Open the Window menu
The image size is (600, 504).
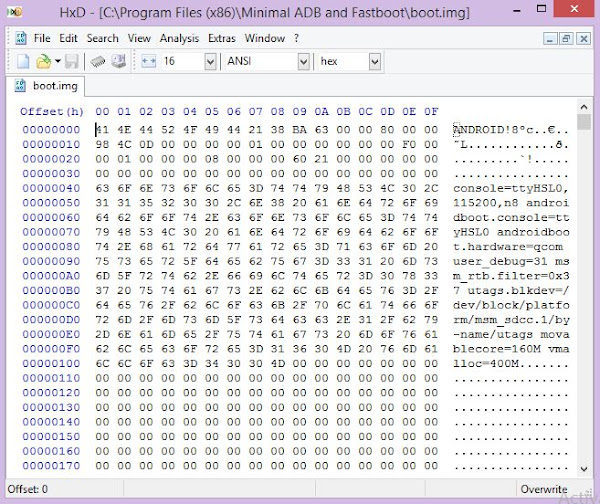click(x=265, y=38)
